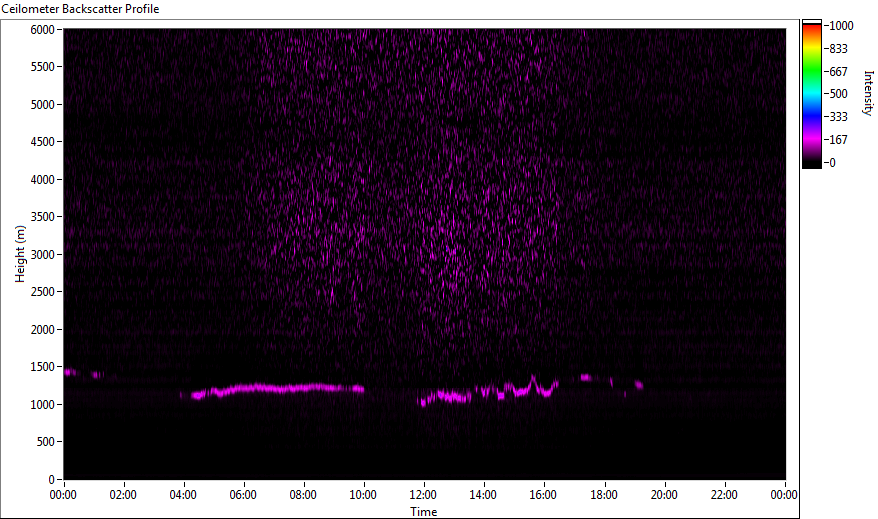The height and width of the screenshot is (519, 878).
Task: Click the cloud blob just after 00:00
Action: 71,372
